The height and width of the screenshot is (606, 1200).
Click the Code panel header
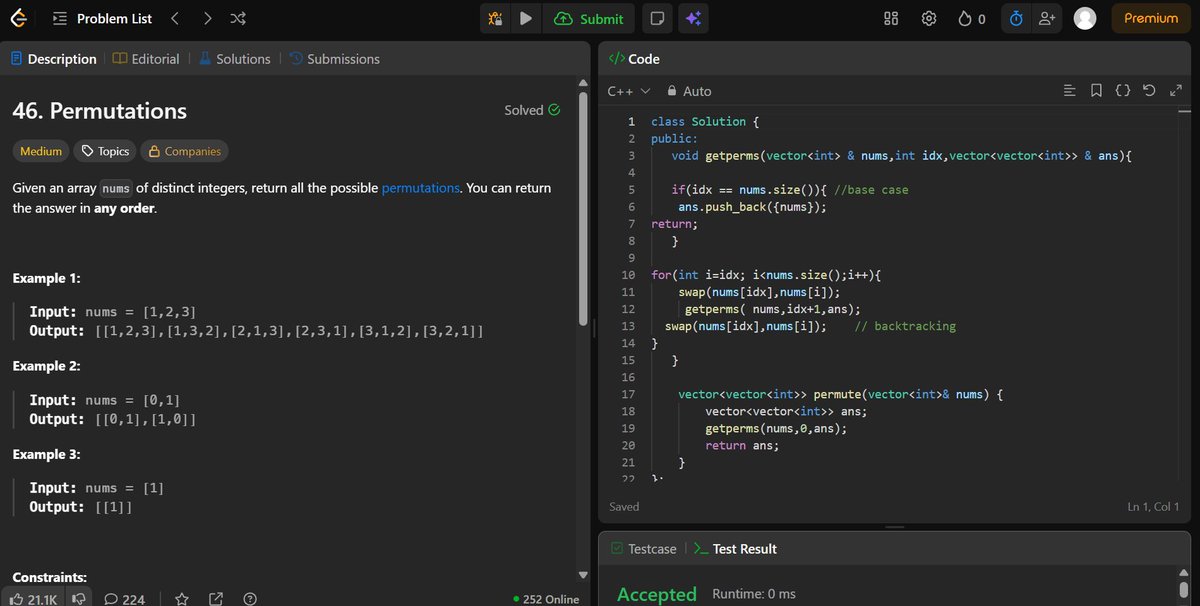[x=634, y=59]
